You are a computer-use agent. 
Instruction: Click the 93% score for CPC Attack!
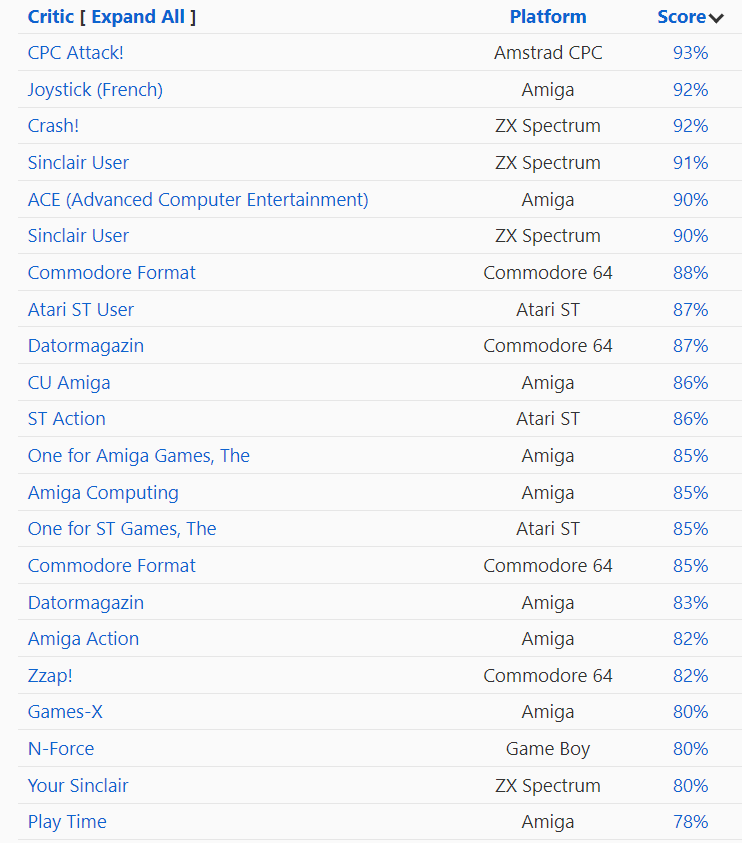pyautogui.click(x=690, y=52)
